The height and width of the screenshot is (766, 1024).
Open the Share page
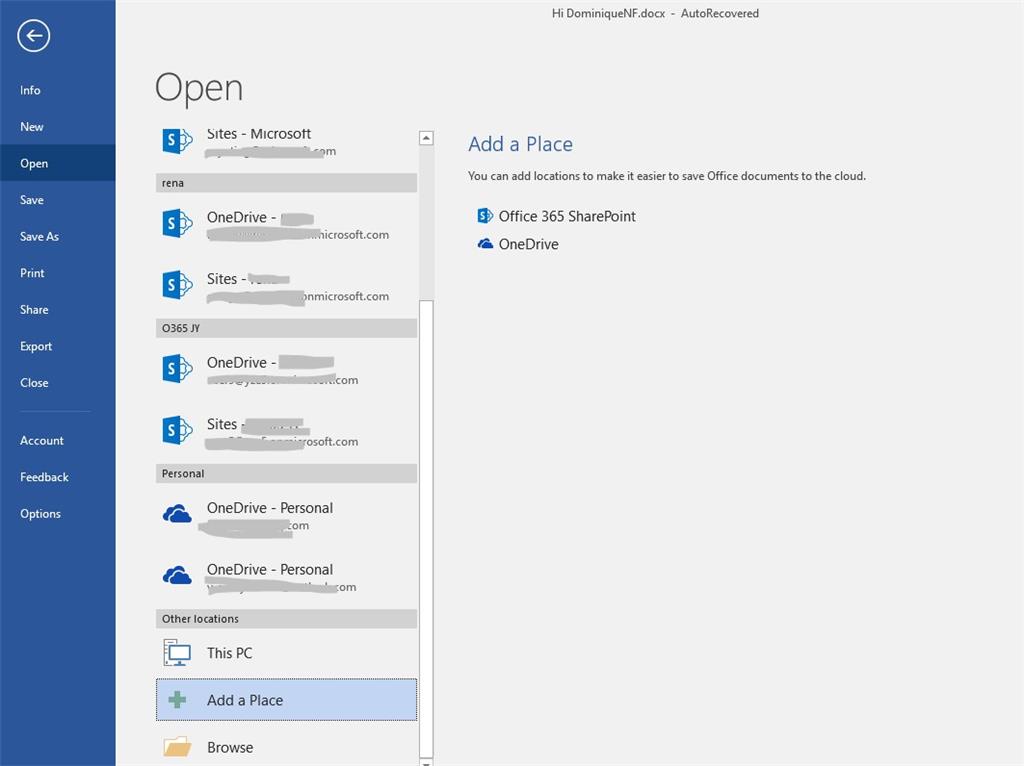pos(34,310)
